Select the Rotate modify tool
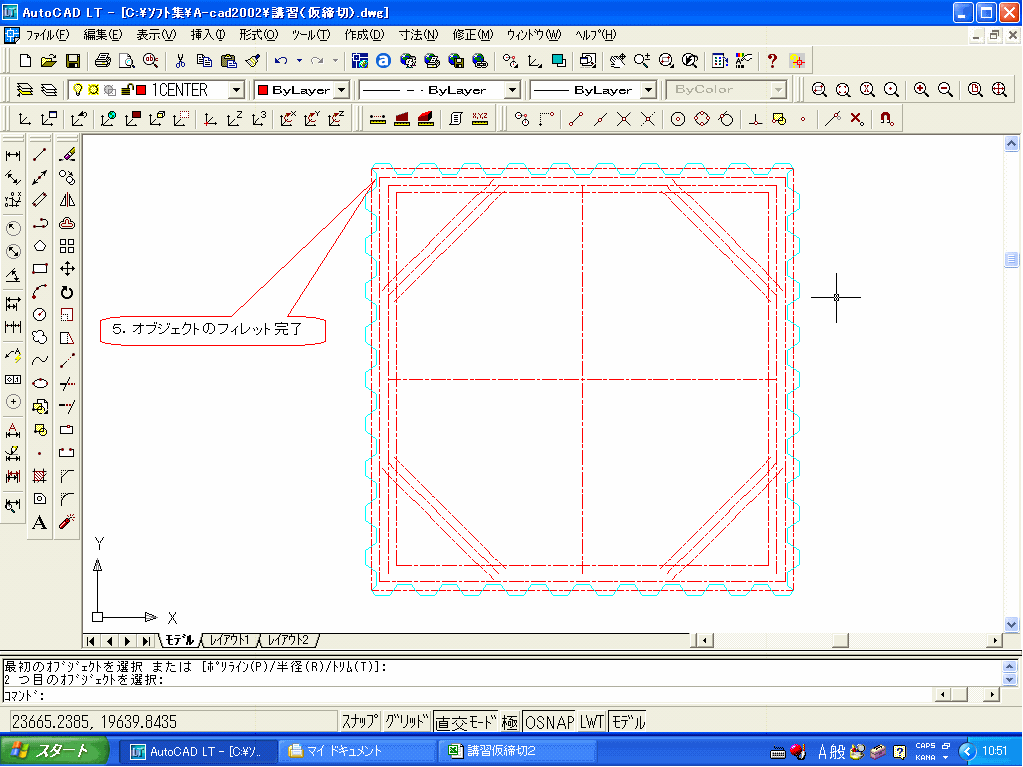Viewport: 1023px width, 767px height. [x=67, y=292]
